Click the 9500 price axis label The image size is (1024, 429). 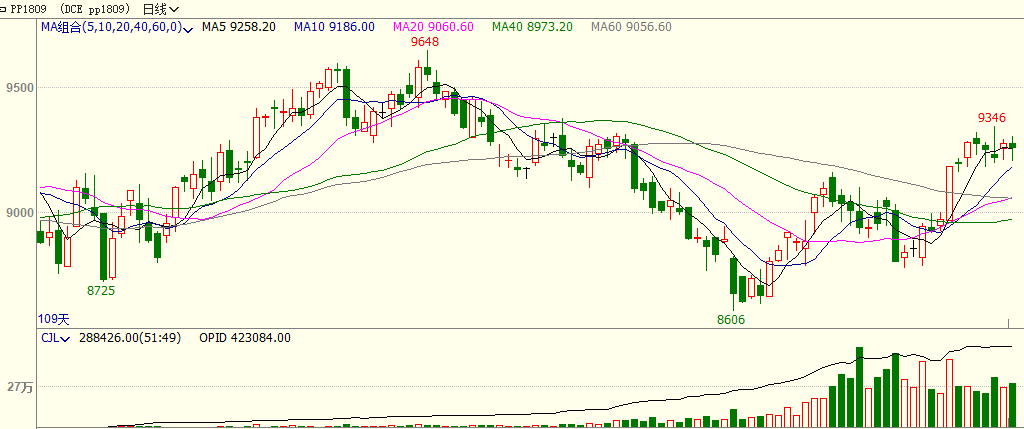click(x=19, y=88)
